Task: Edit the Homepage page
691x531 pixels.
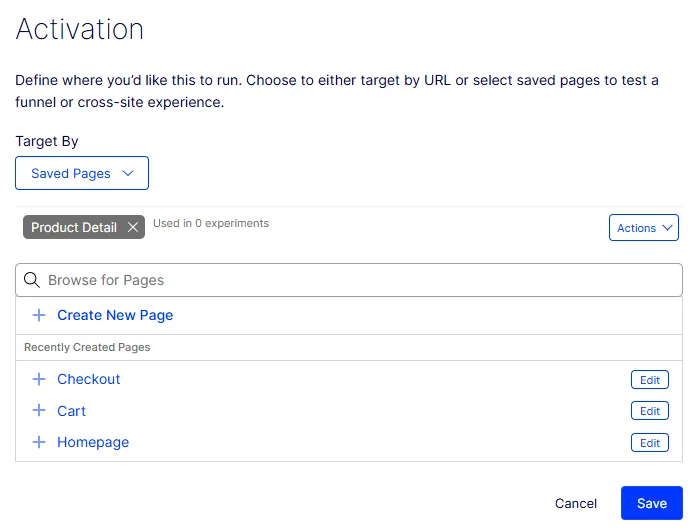Action: [650, 443]
